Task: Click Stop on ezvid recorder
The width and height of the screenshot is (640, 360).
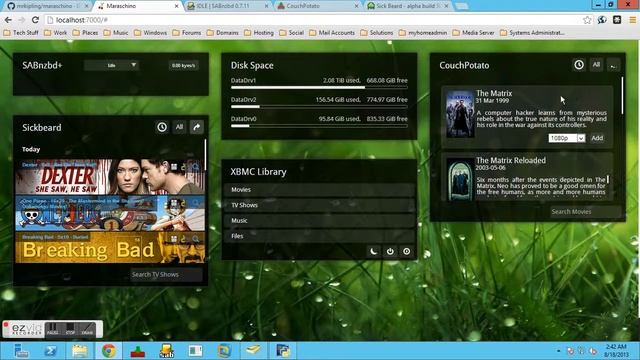Action: coord(70,329)
